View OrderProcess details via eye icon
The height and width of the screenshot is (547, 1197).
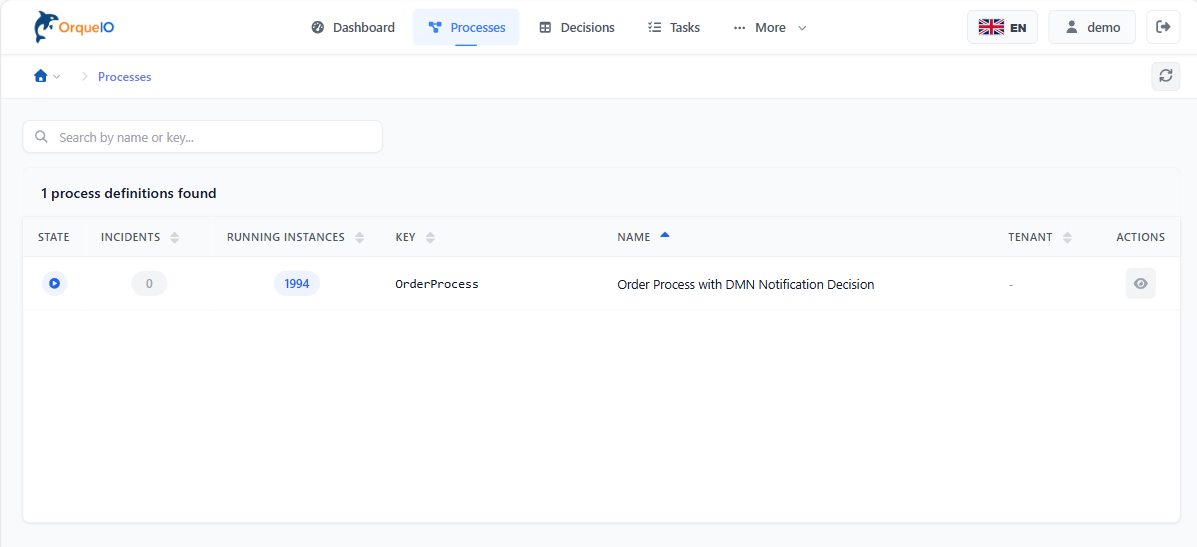(x=1140, y=284)
